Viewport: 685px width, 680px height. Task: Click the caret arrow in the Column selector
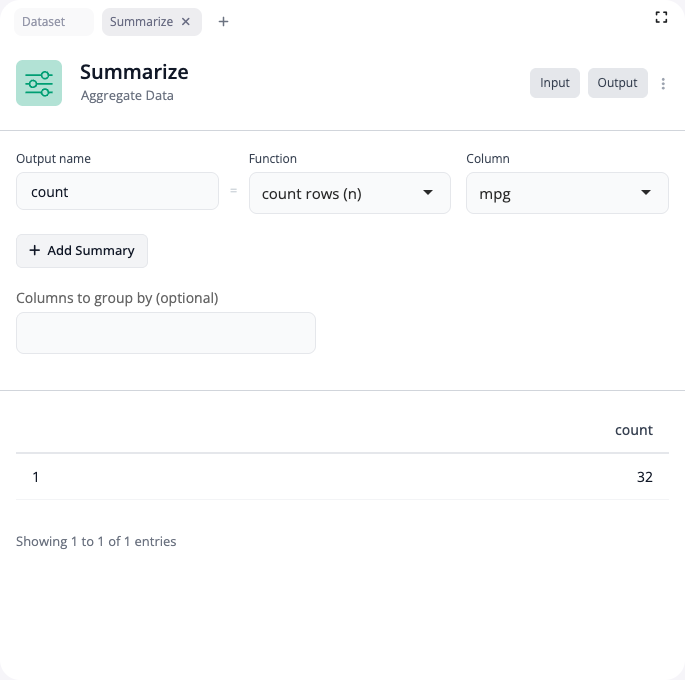click(x=646, y=193)
